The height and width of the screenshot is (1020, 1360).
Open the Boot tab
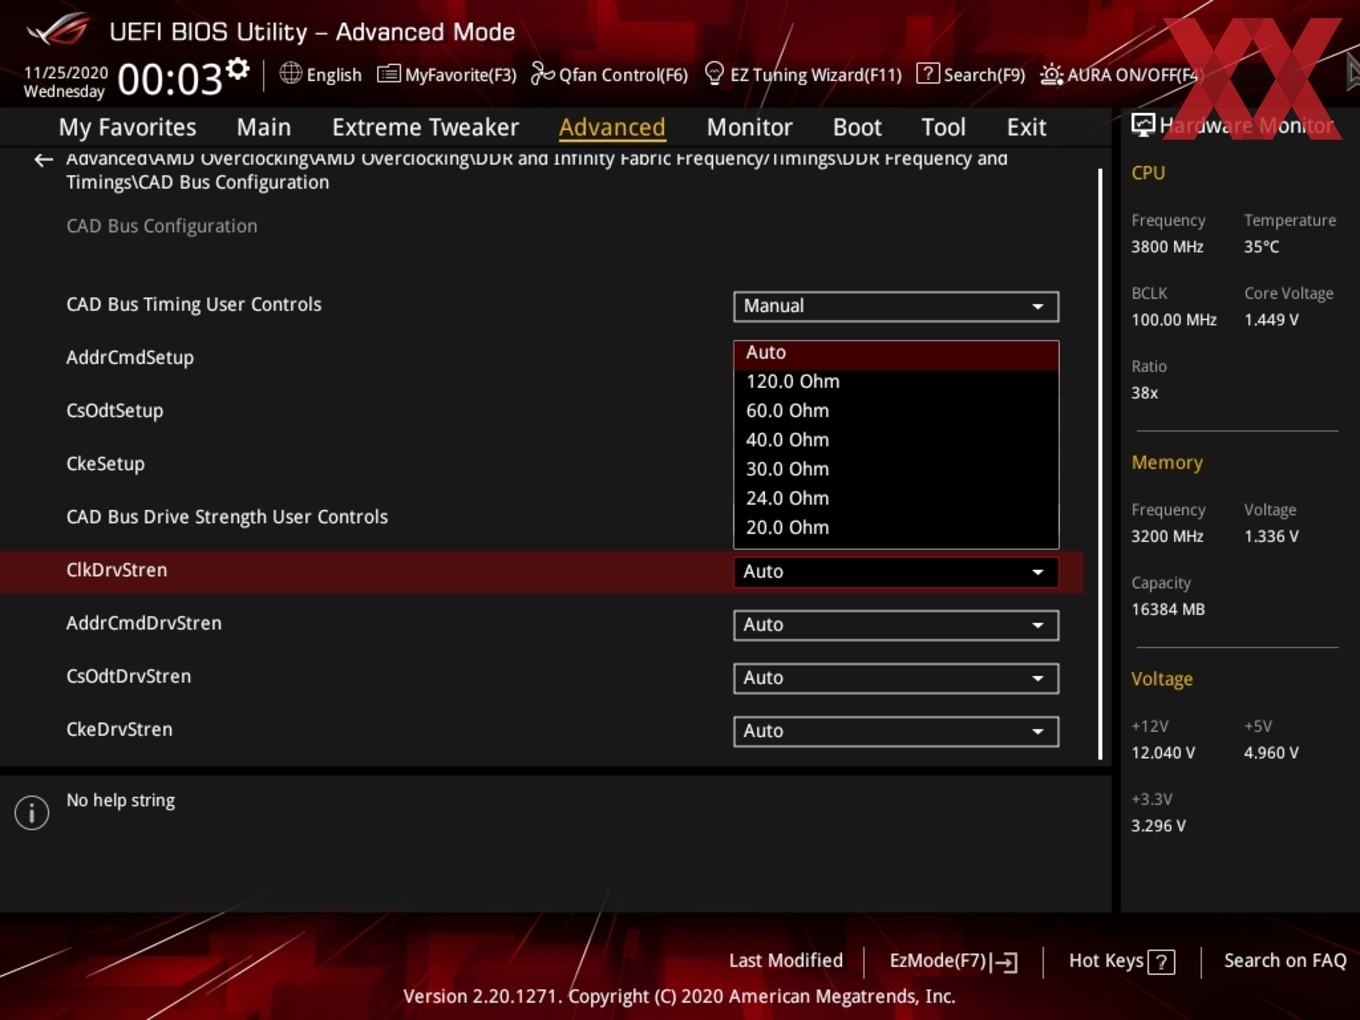pyautogui.click(x=857, y=127)
